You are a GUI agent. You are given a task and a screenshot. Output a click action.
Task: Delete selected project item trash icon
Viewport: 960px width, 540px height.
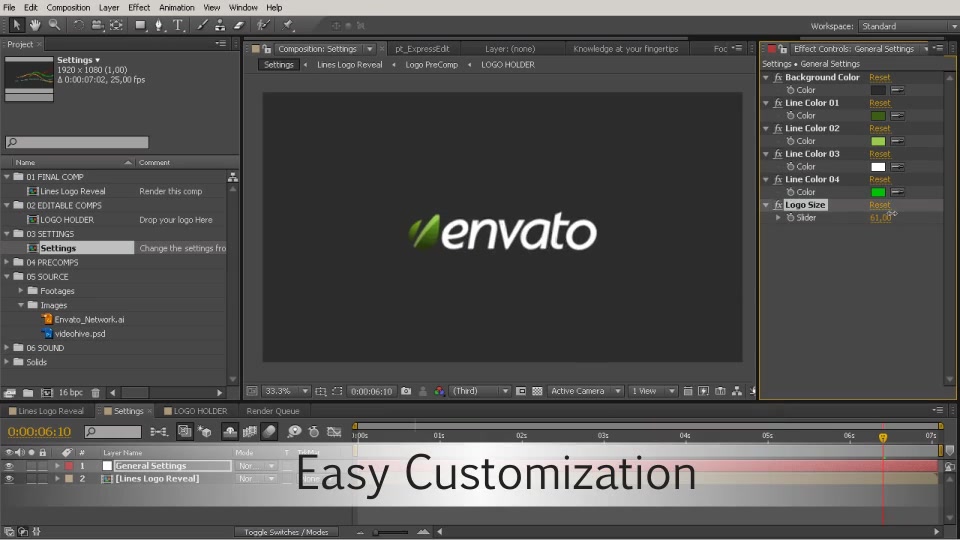[96, 392]
